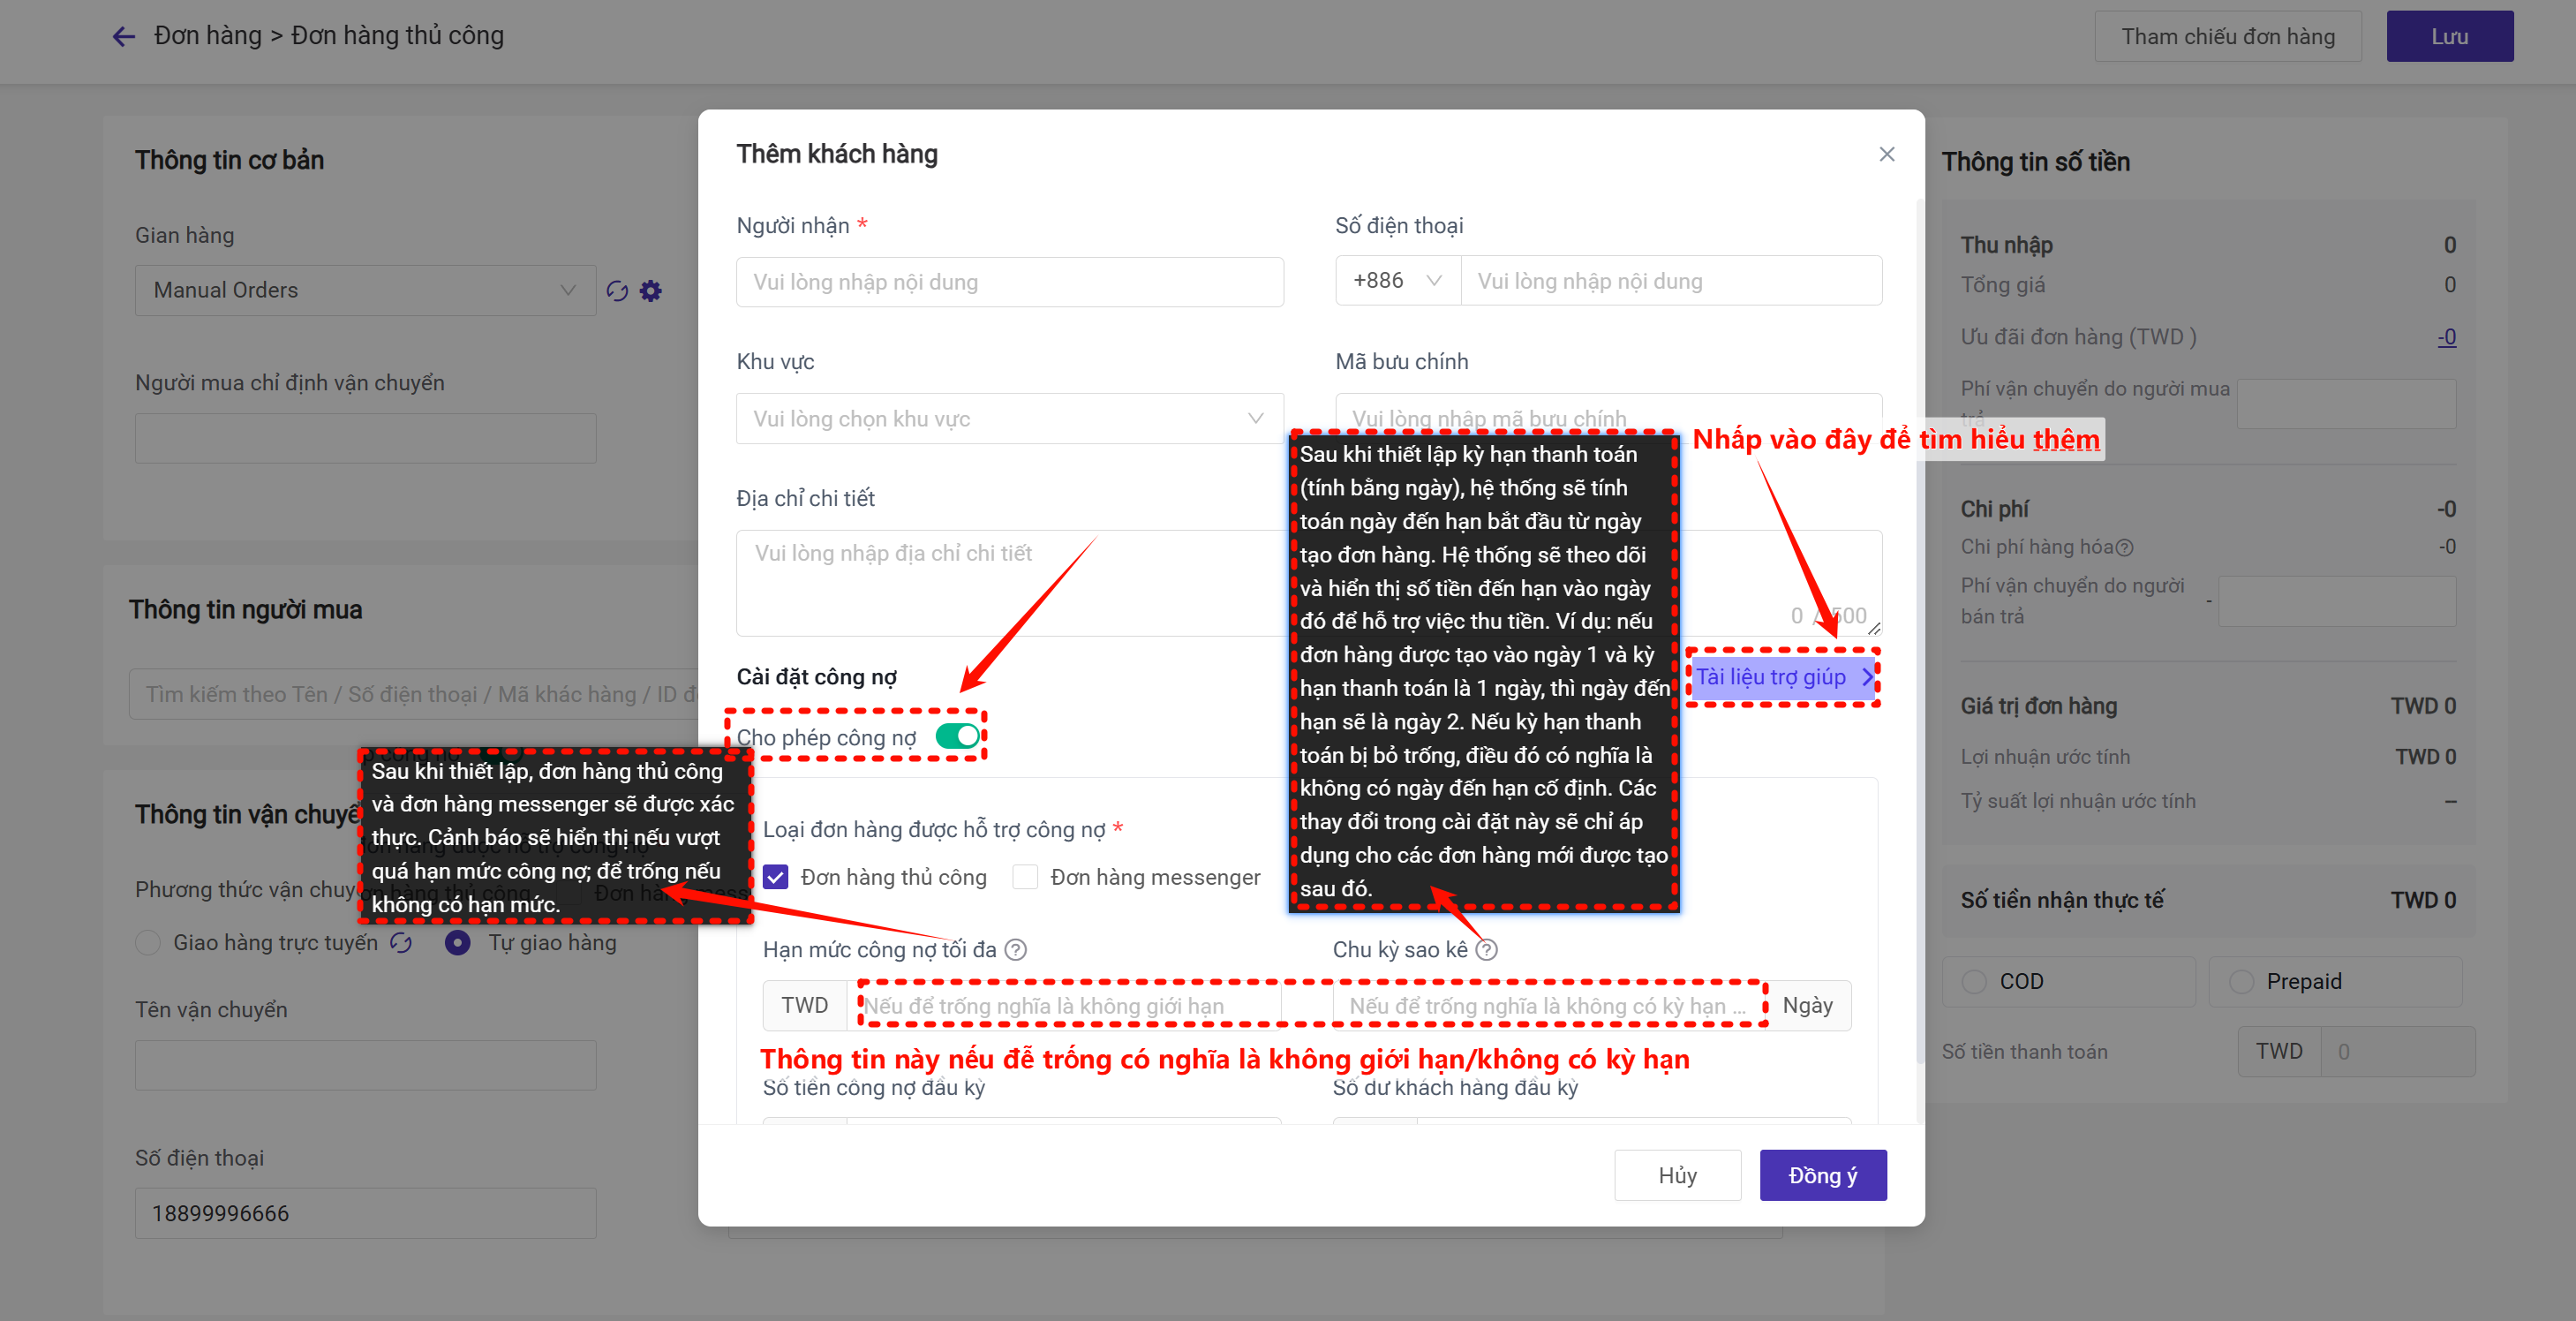Screen dimensions: 2576x1321
Task: Expand the Khu vực region dropdown
Action: [x=1009, y=418]
